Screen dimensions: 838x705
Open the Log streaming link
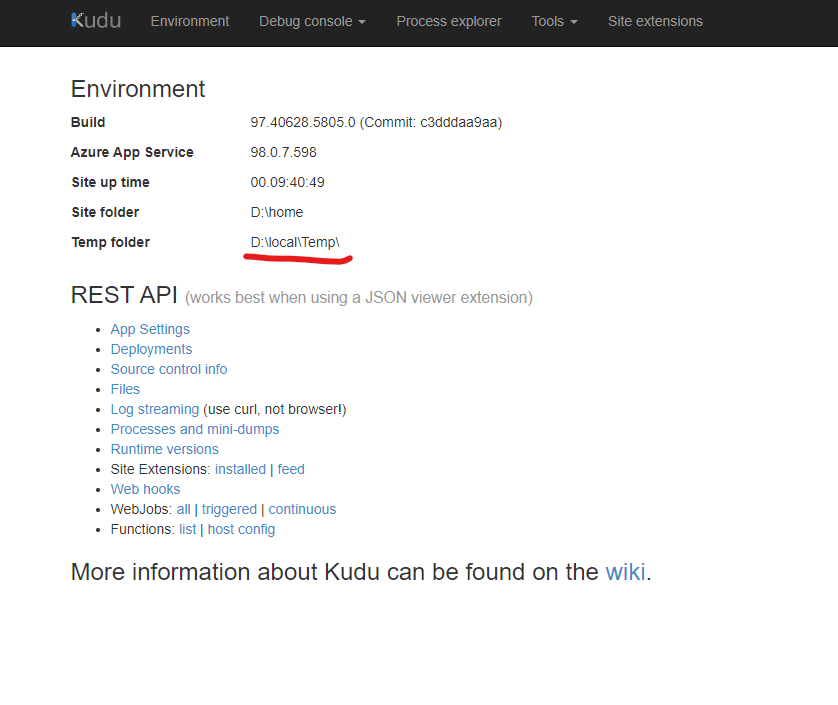[x=154, y=409]
